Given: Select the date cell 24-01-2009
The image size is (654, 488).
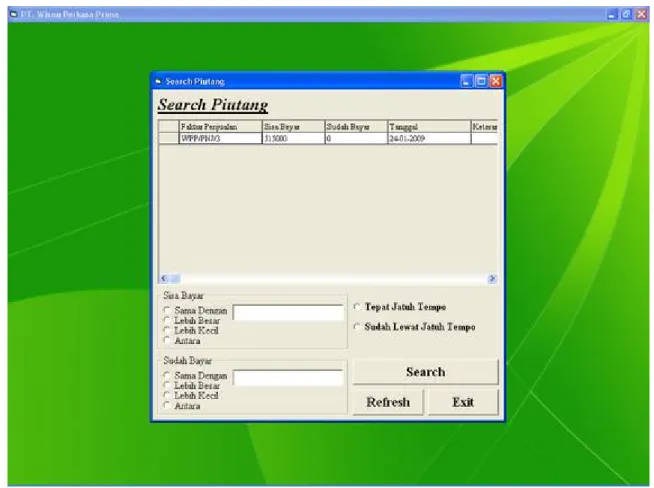Looking at the screenshot, I should pos(430,138).
